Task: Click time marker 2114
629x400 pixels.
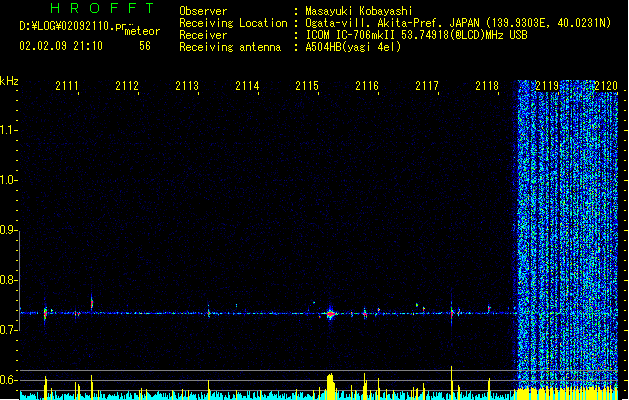Action: (247, 86)
